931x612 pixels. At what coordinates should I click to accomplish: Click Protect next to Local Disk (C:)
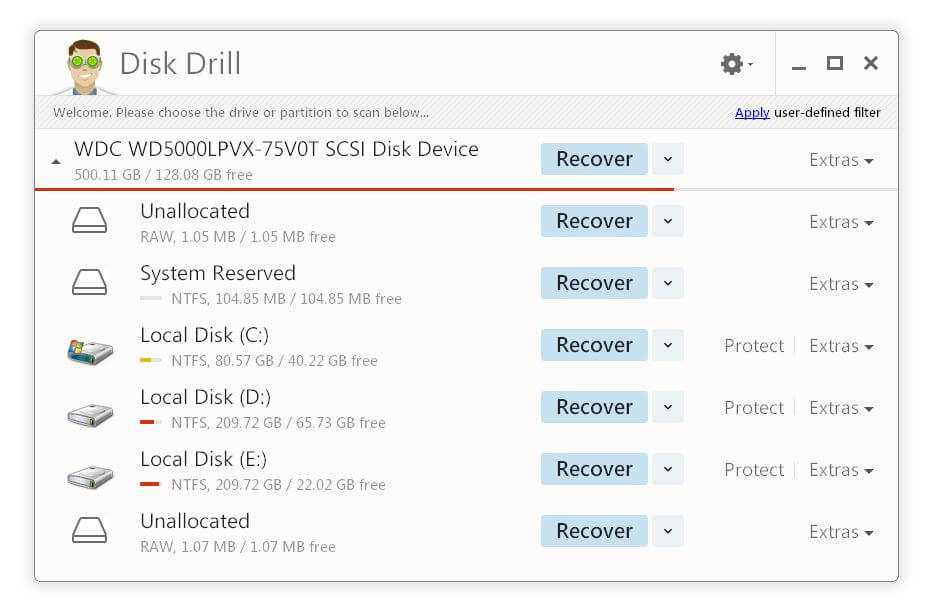(753, 345)
